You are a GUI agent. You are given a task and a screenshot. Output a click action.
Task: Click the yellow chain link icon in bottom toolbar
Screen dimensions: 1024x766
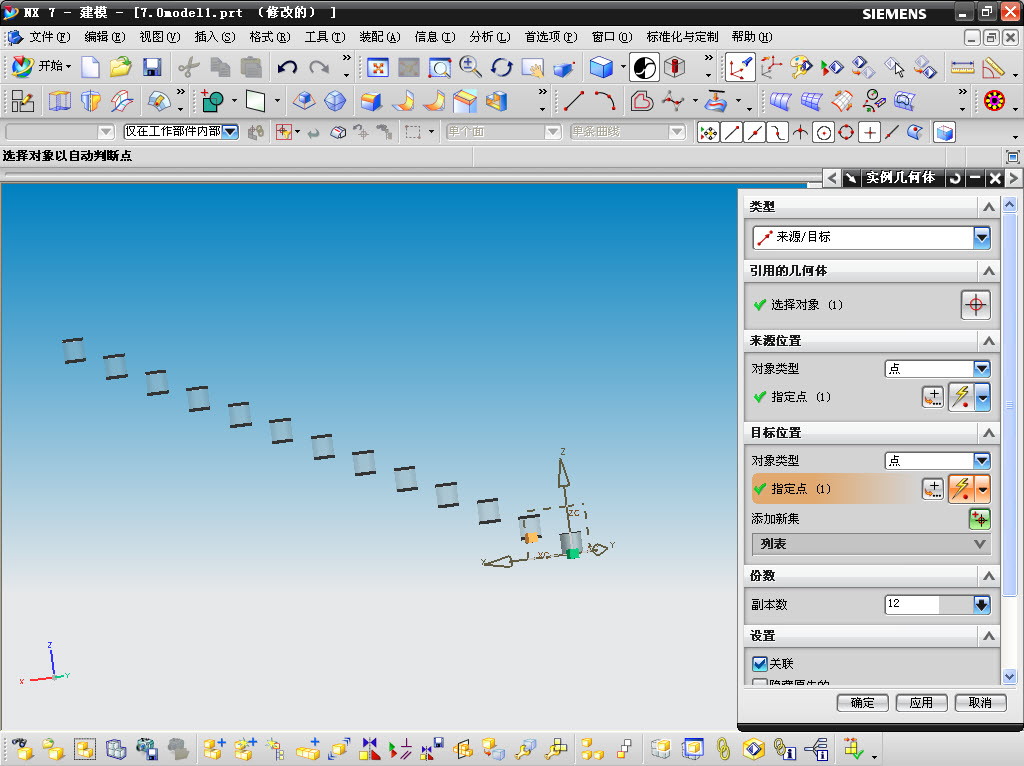(x=722, y=748)
